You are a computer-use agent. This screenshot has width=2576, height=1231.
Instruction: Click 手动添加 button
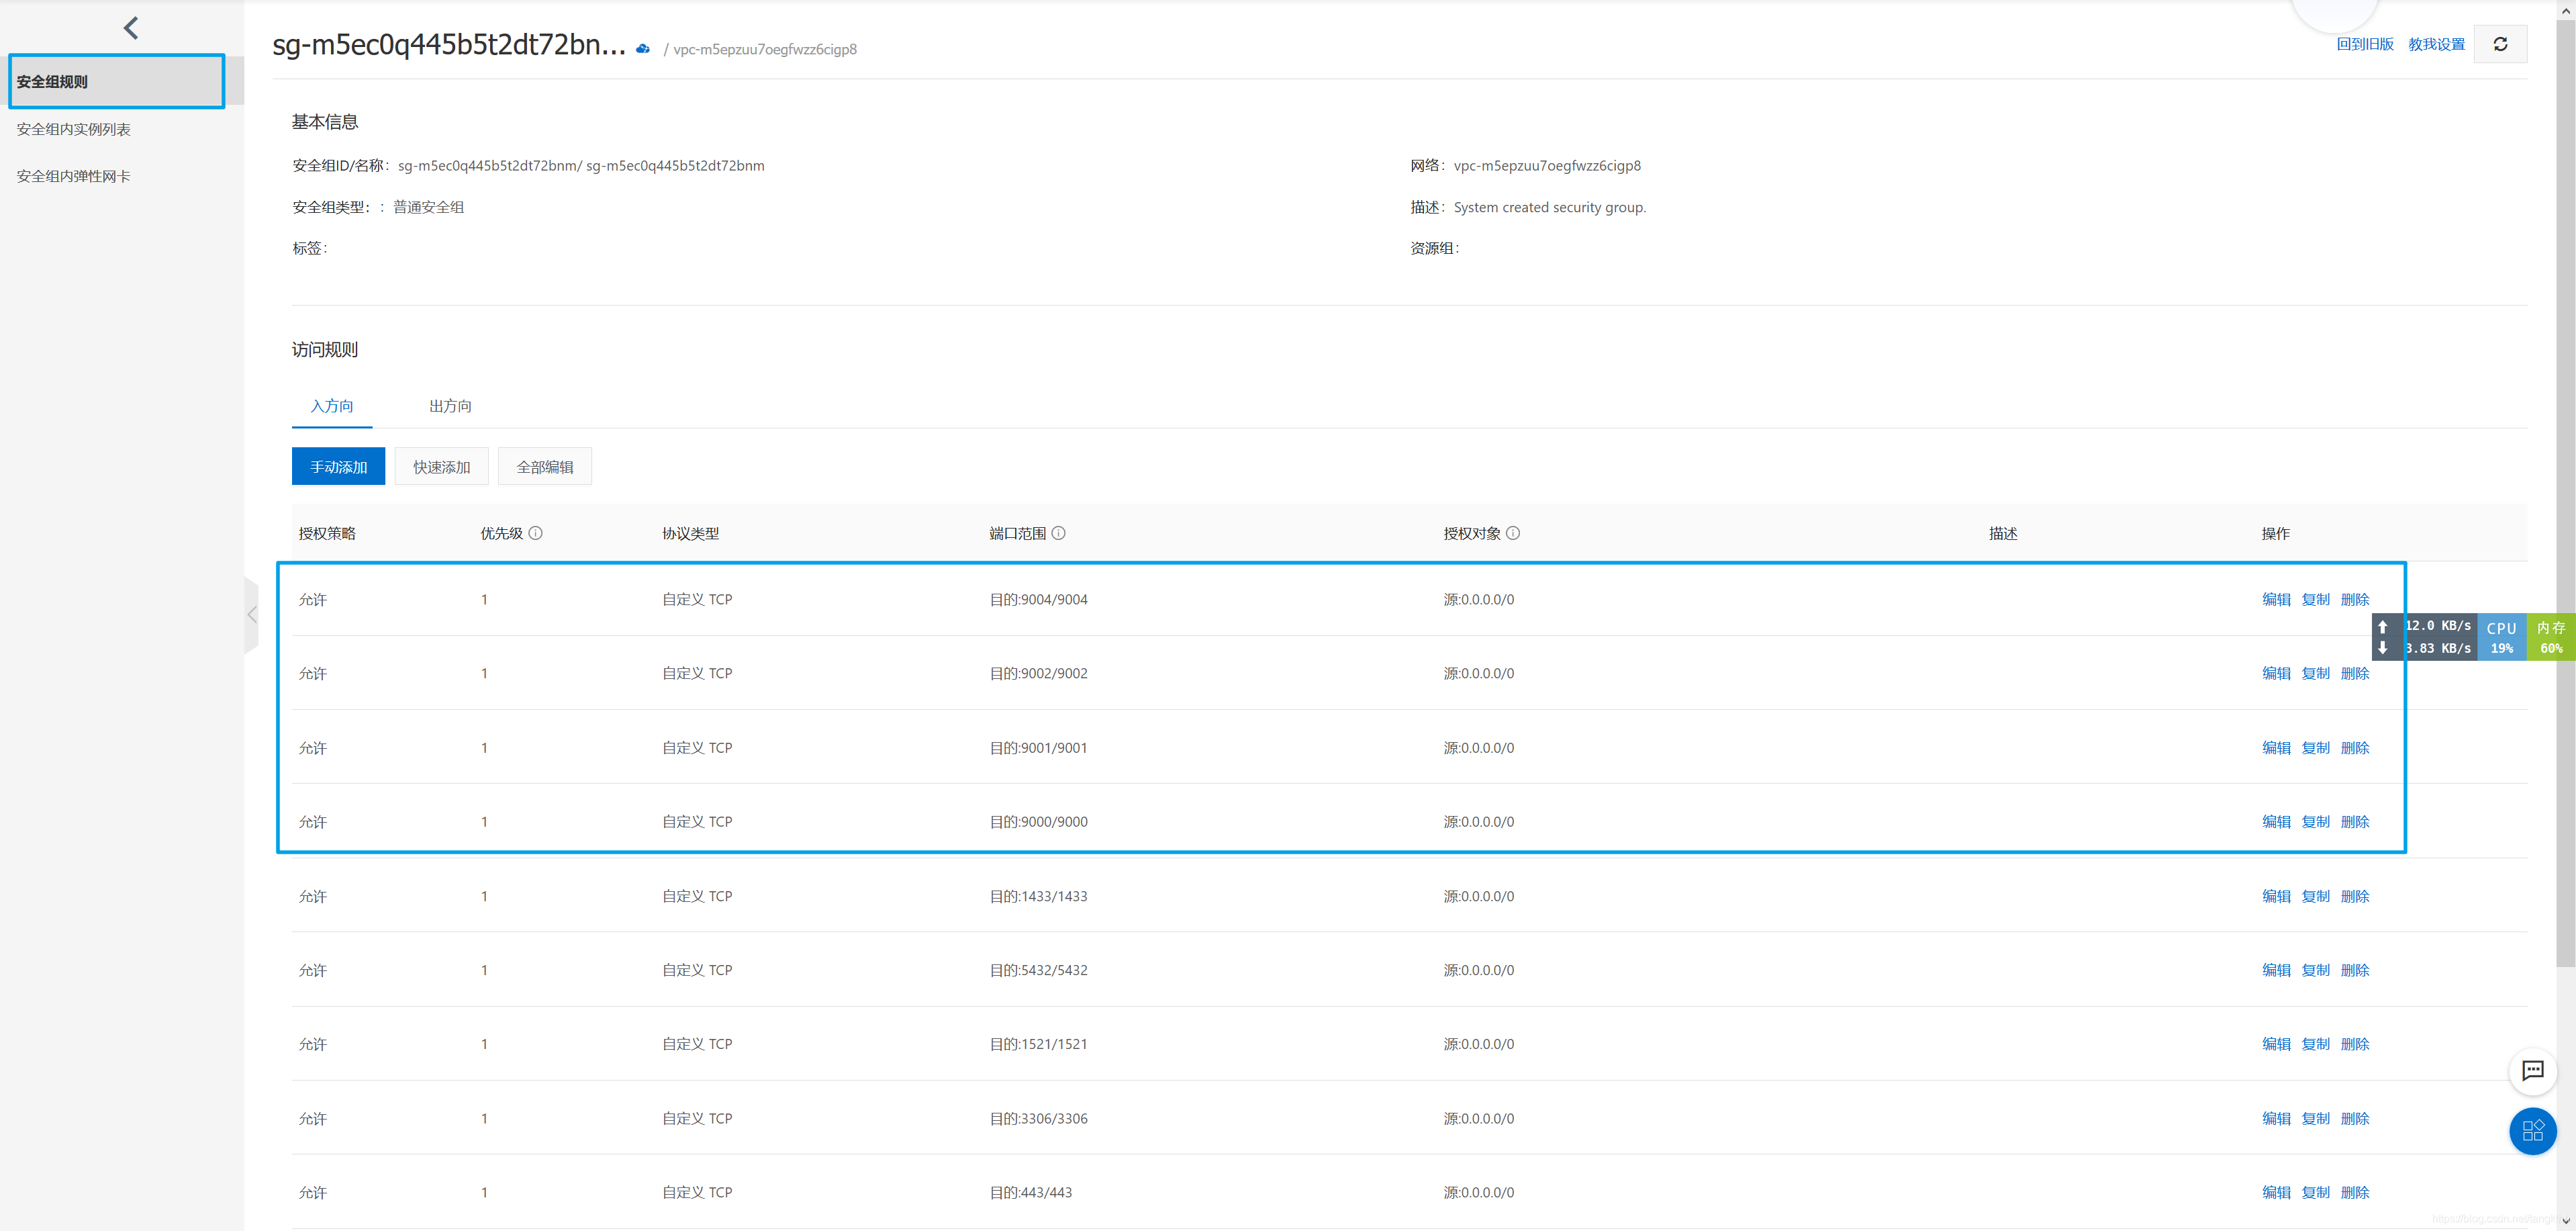point(338,467)
